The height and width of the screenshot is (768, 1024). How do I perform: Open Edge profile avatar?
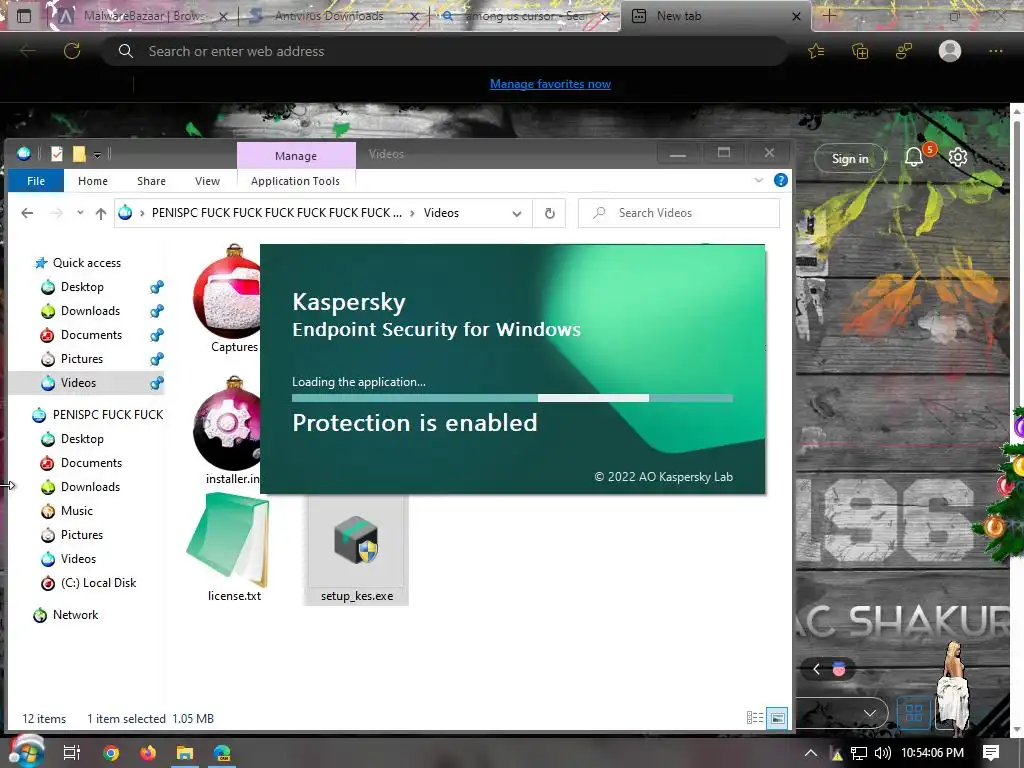click(950, 51)
